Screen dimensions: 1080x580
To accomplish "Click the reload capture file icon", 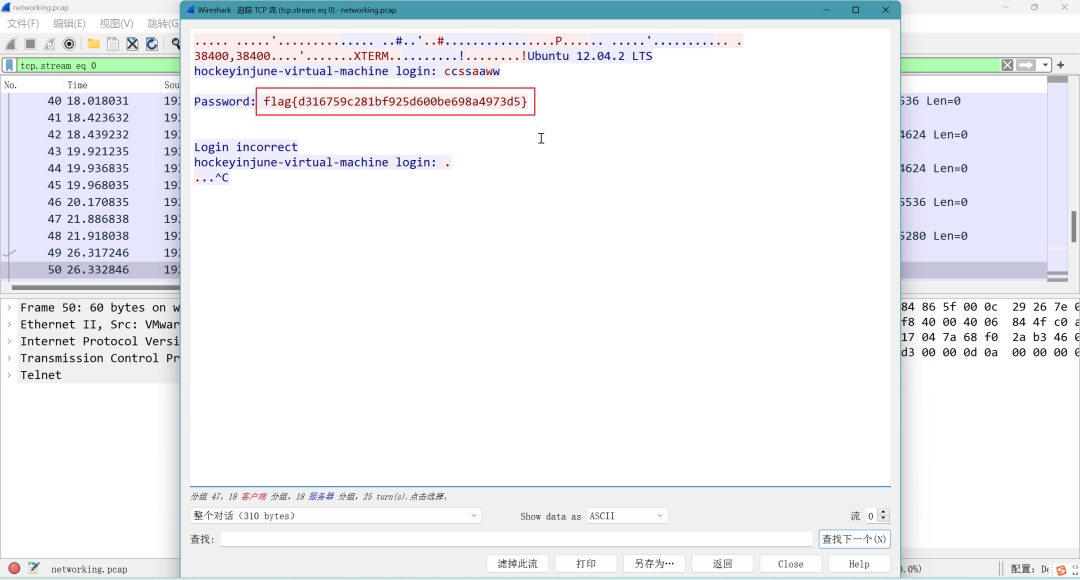I will click(x=152, y=44).
